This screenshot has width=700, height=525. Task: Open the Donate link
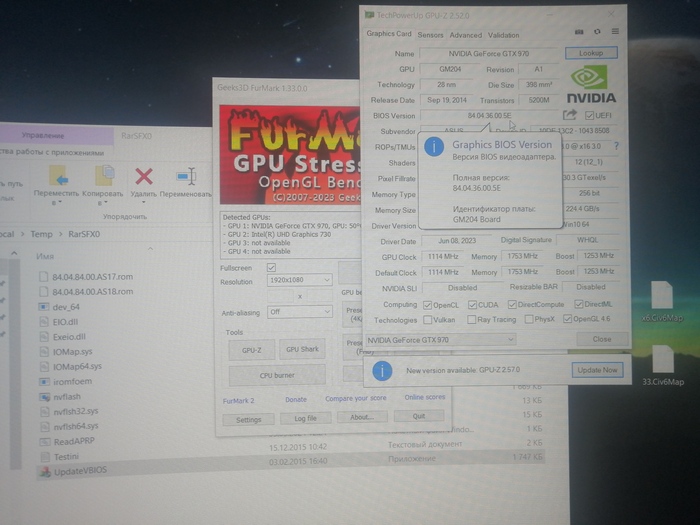tap(296, 400)
